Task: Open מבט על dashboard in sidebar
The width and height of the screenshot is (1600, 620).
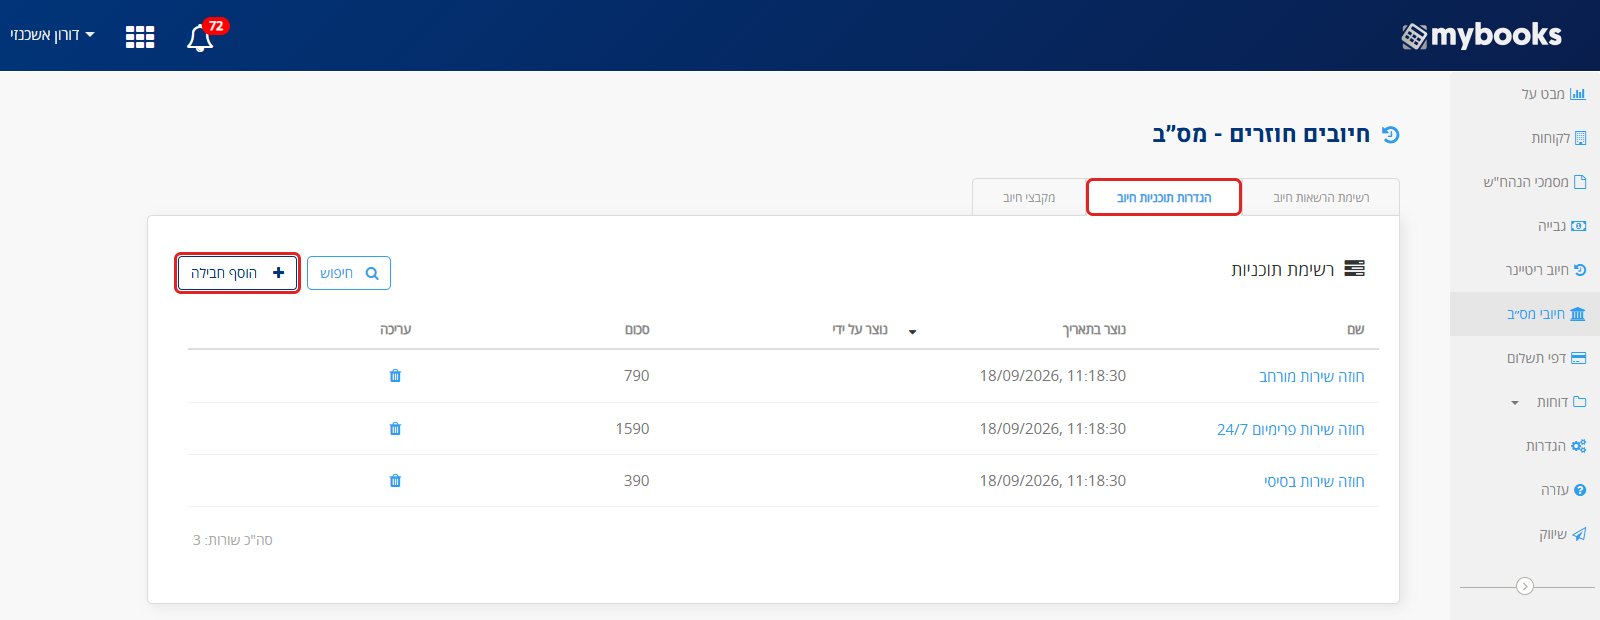Action: point(1553,94)
